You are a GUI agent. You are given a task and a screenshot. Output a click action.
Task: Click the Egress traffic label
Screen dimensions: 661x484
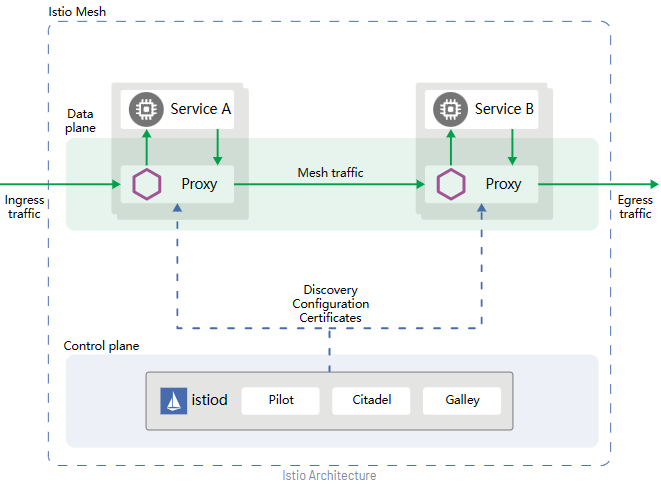coord(635,207)
